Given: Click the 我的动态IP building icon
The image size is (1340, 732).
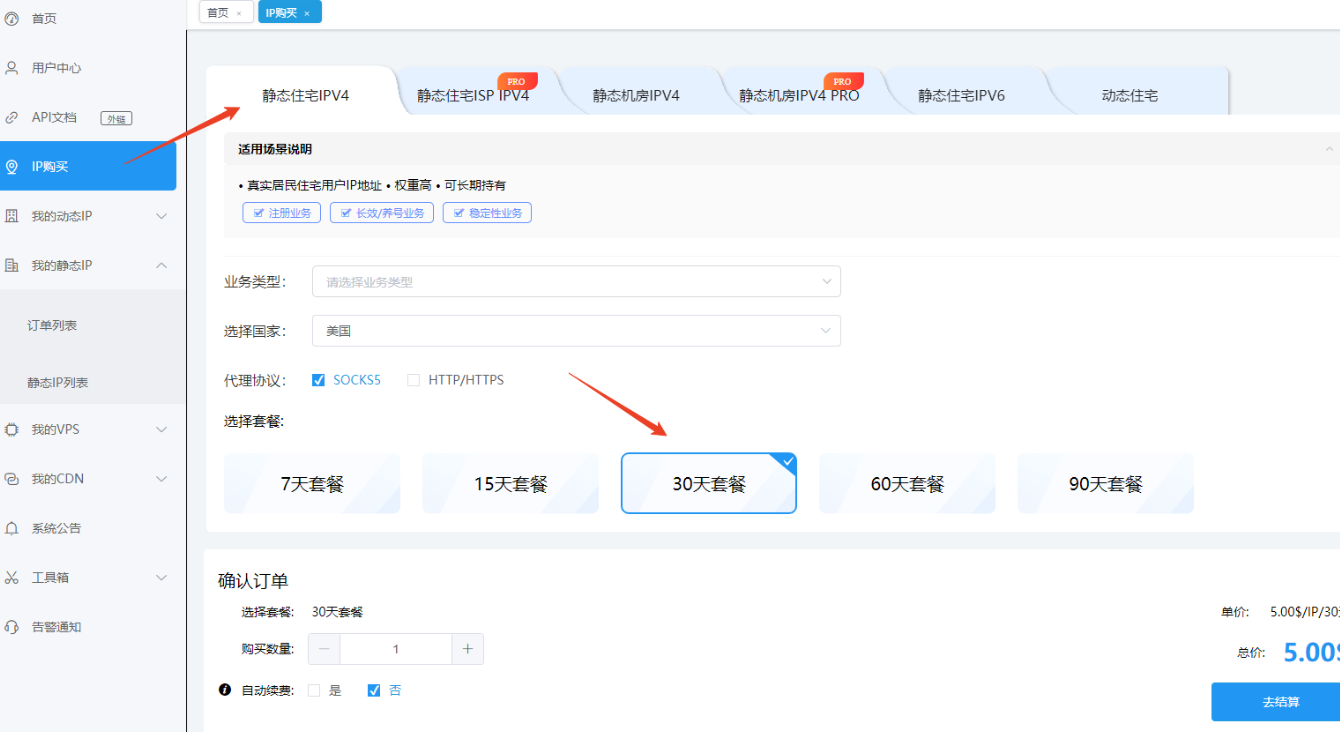Looking at the screenshot, I should tap(12, 216).
